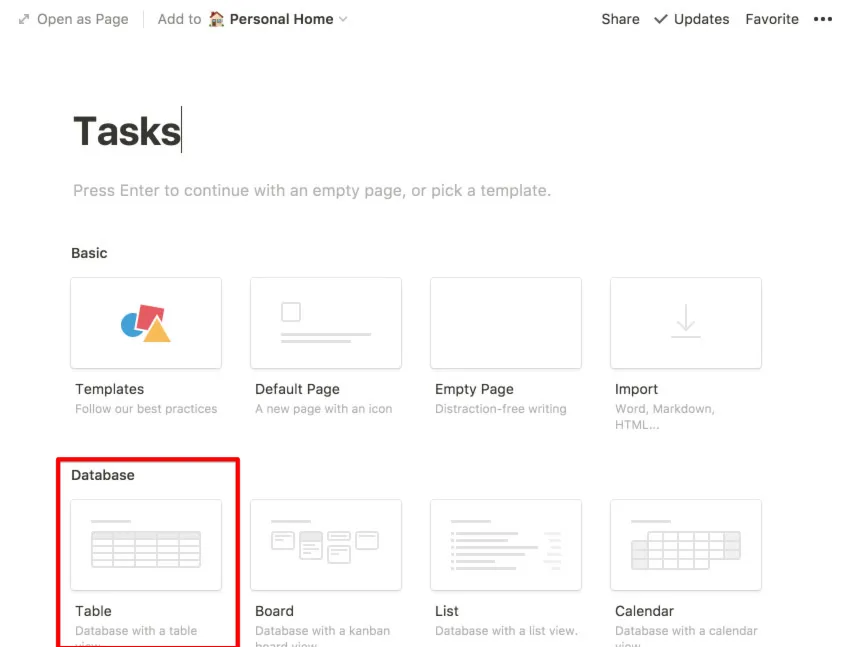848x647 pixels.
Task: Pick the List database view icon
Action: (x=505, y=545)
